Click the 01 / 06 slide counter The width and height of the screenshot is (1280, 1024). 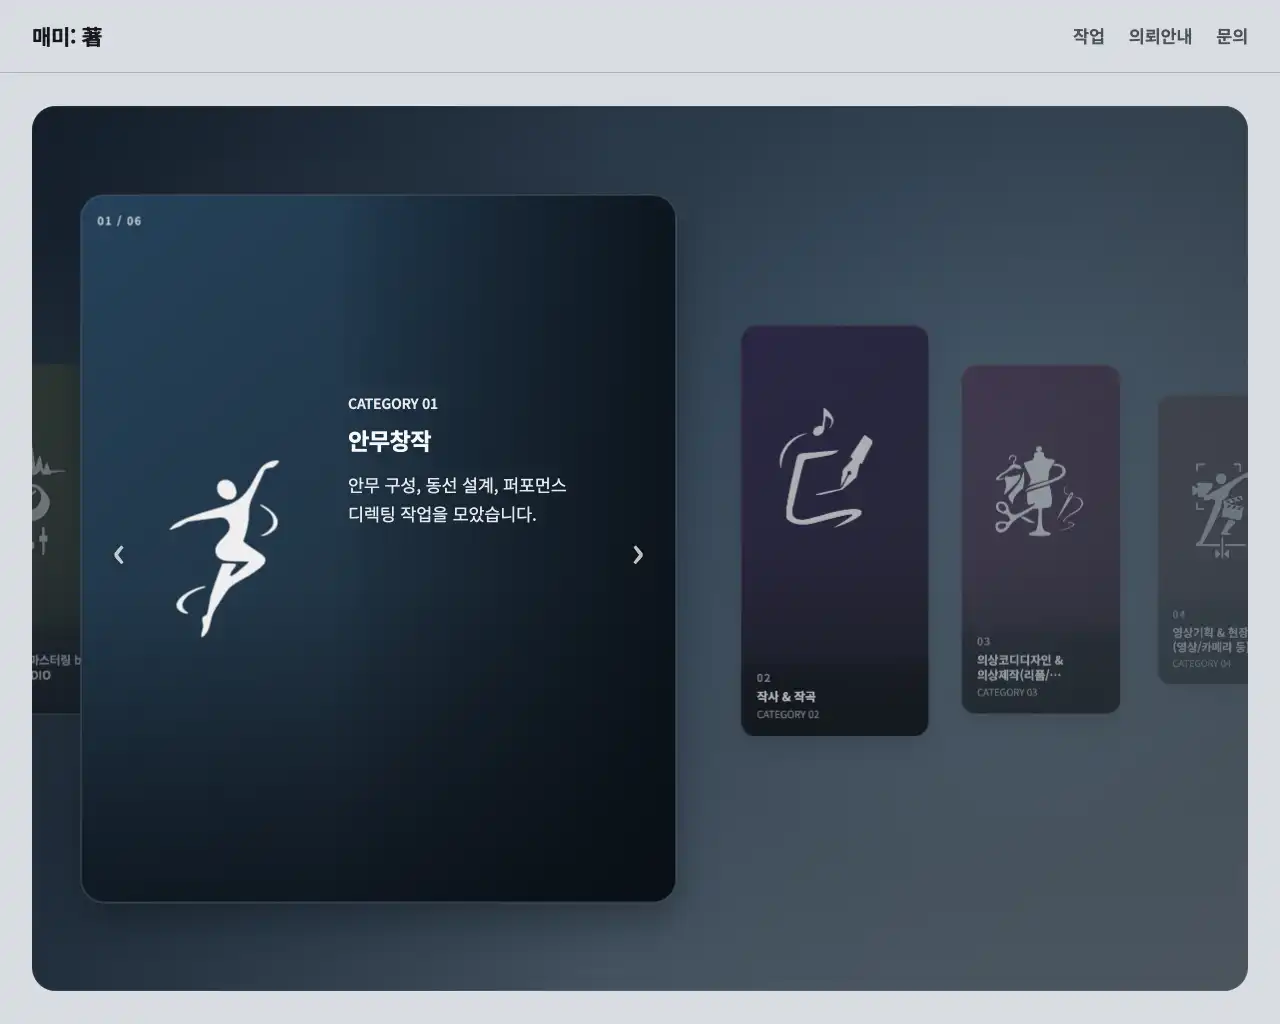coord(119,221)
